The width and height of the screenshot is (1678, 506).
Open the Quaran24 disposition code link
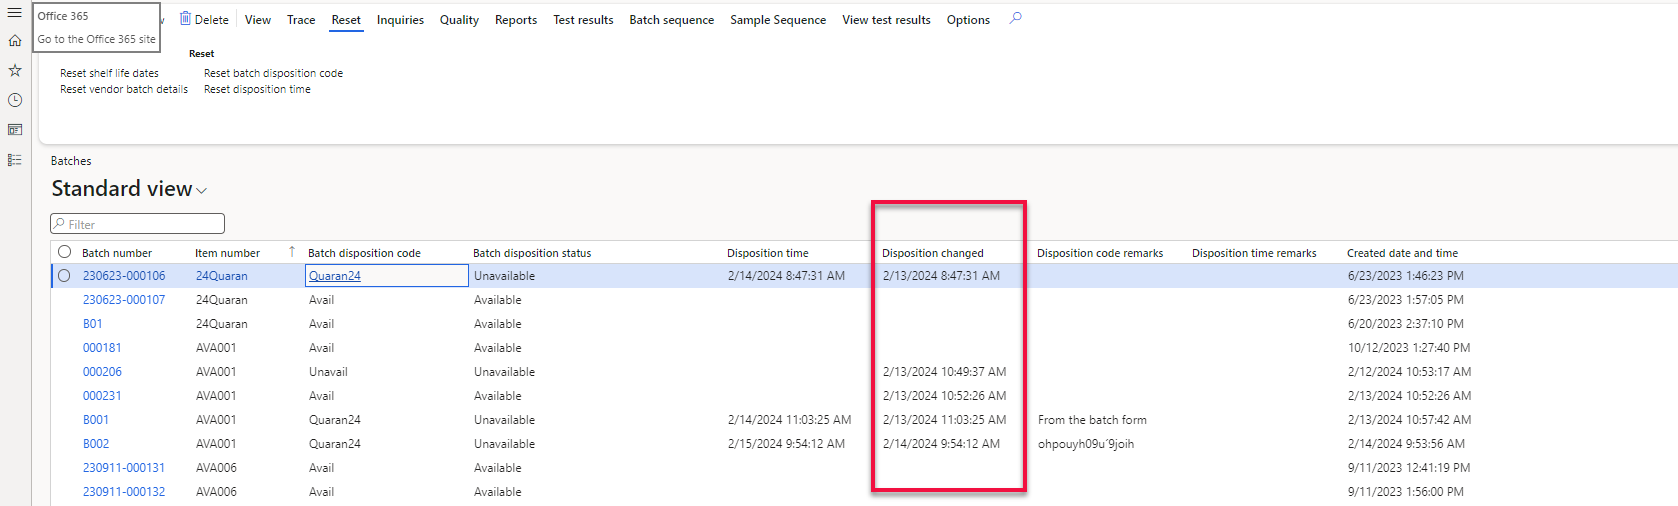point(335,276)
